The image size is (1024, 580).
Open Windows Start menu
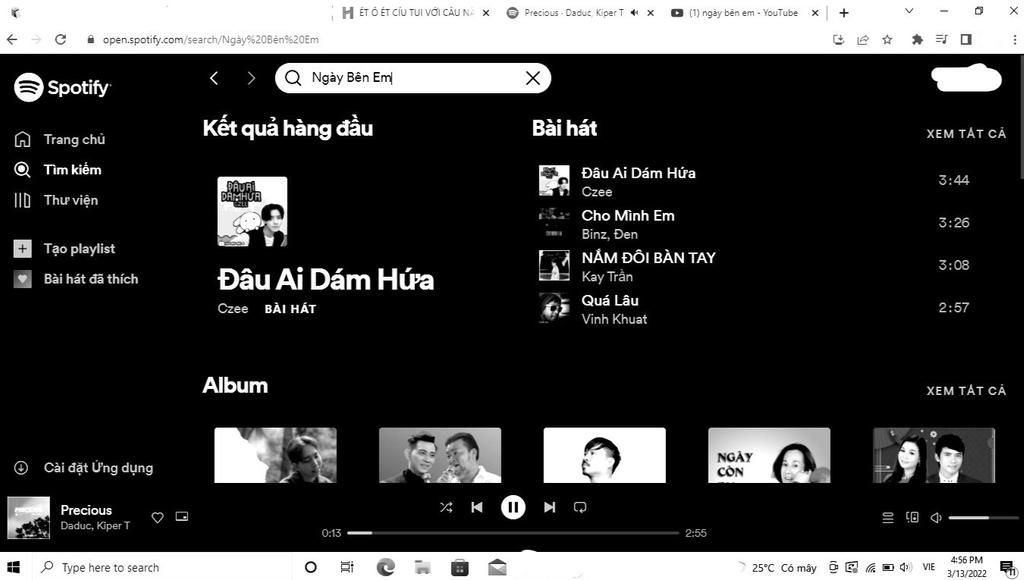(x=13, y=567)
